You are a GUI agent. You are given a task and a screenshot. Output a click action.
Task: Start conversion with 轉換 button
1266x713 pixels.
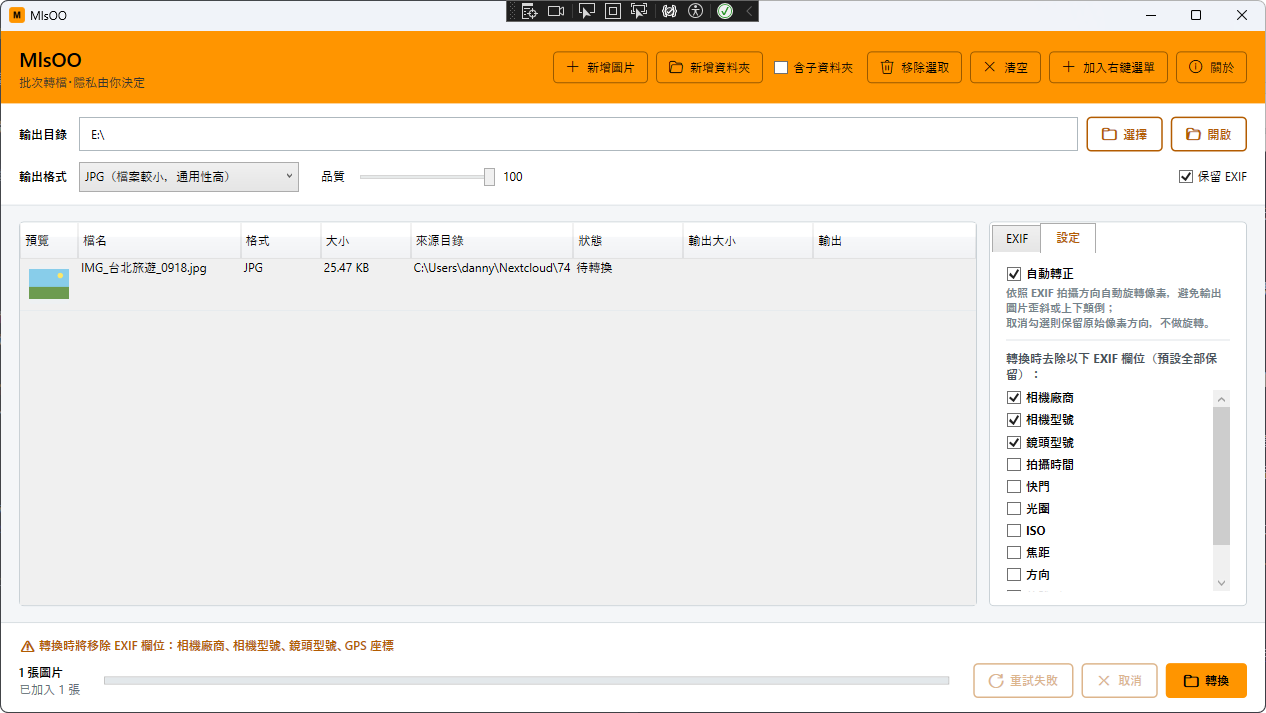(1206, 680)
